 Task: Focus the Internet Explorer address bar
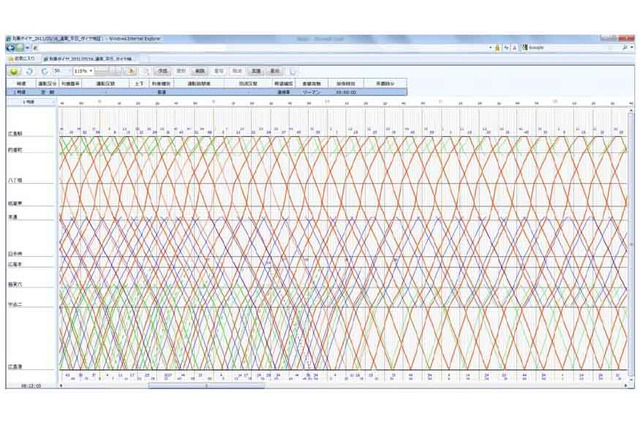[261, 48]
